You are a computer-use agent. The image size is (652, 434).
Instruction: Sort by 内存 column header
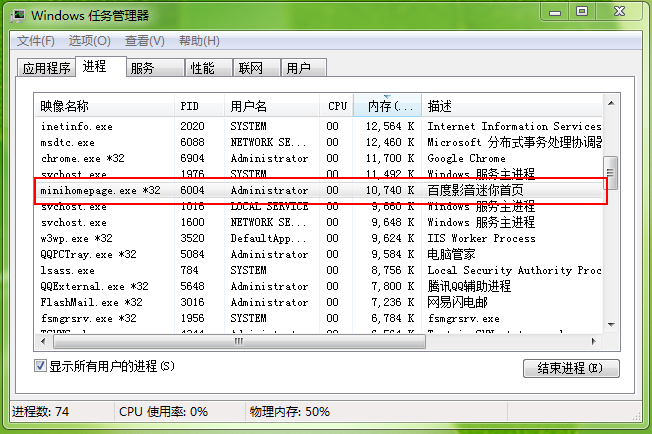click(388, 106)
